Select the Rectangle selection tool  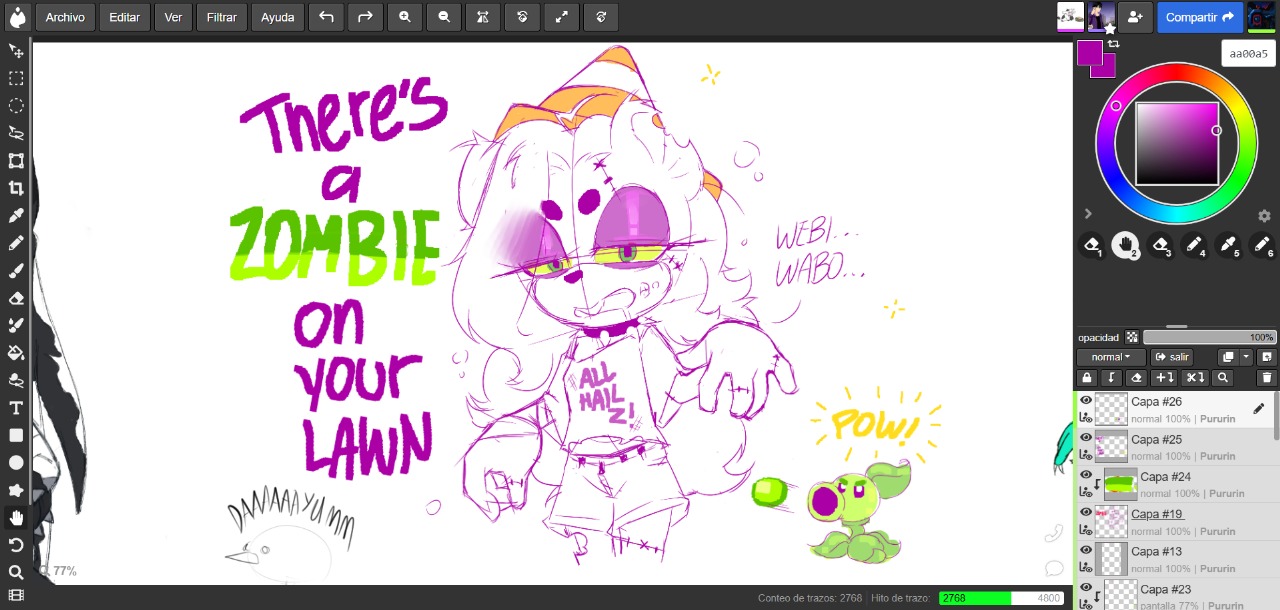tap(16, 78)
